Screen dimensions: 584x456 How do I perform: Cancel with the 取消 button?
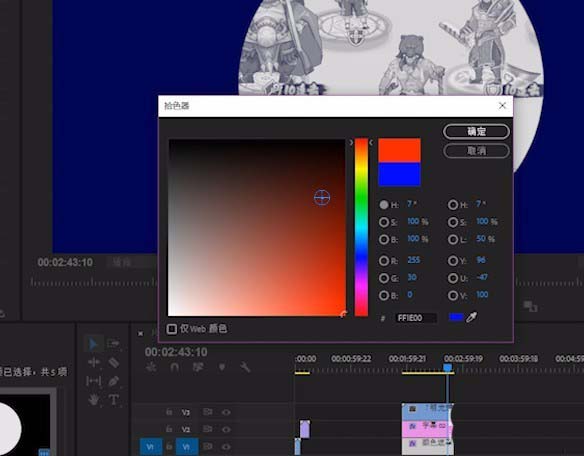tap(476, 151)
